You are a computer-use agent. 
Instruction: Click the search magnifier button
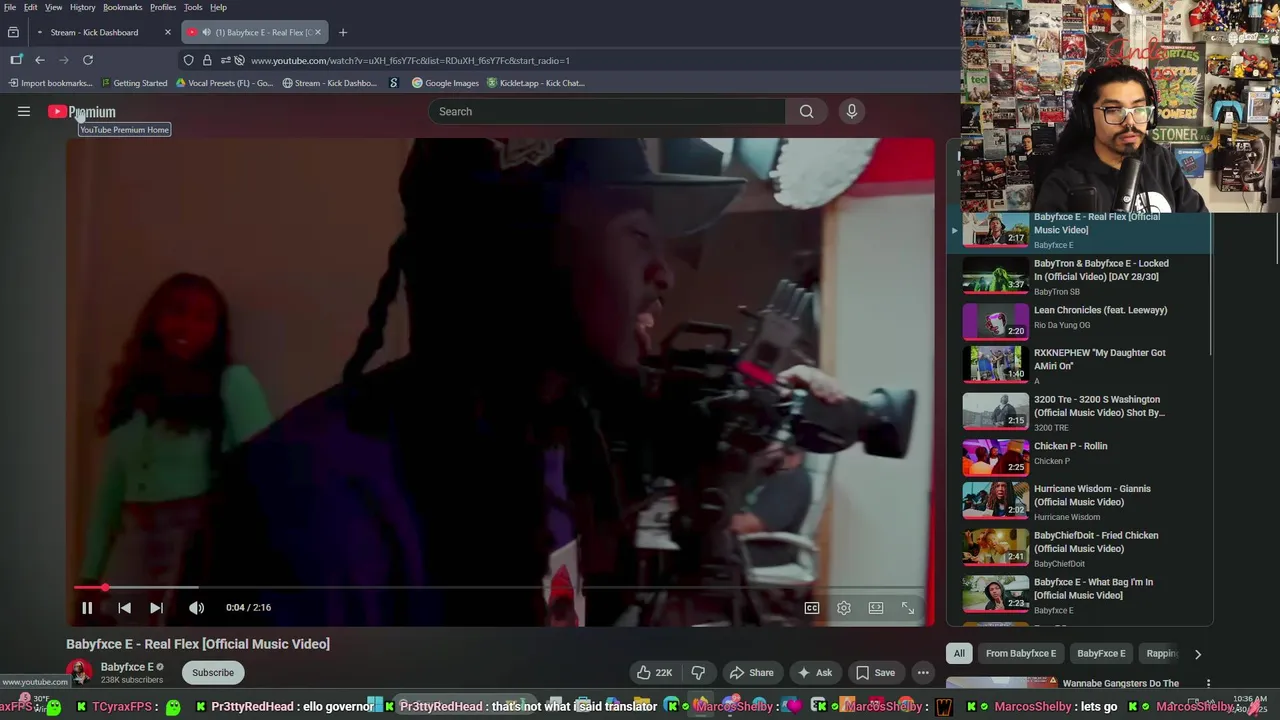806,111
